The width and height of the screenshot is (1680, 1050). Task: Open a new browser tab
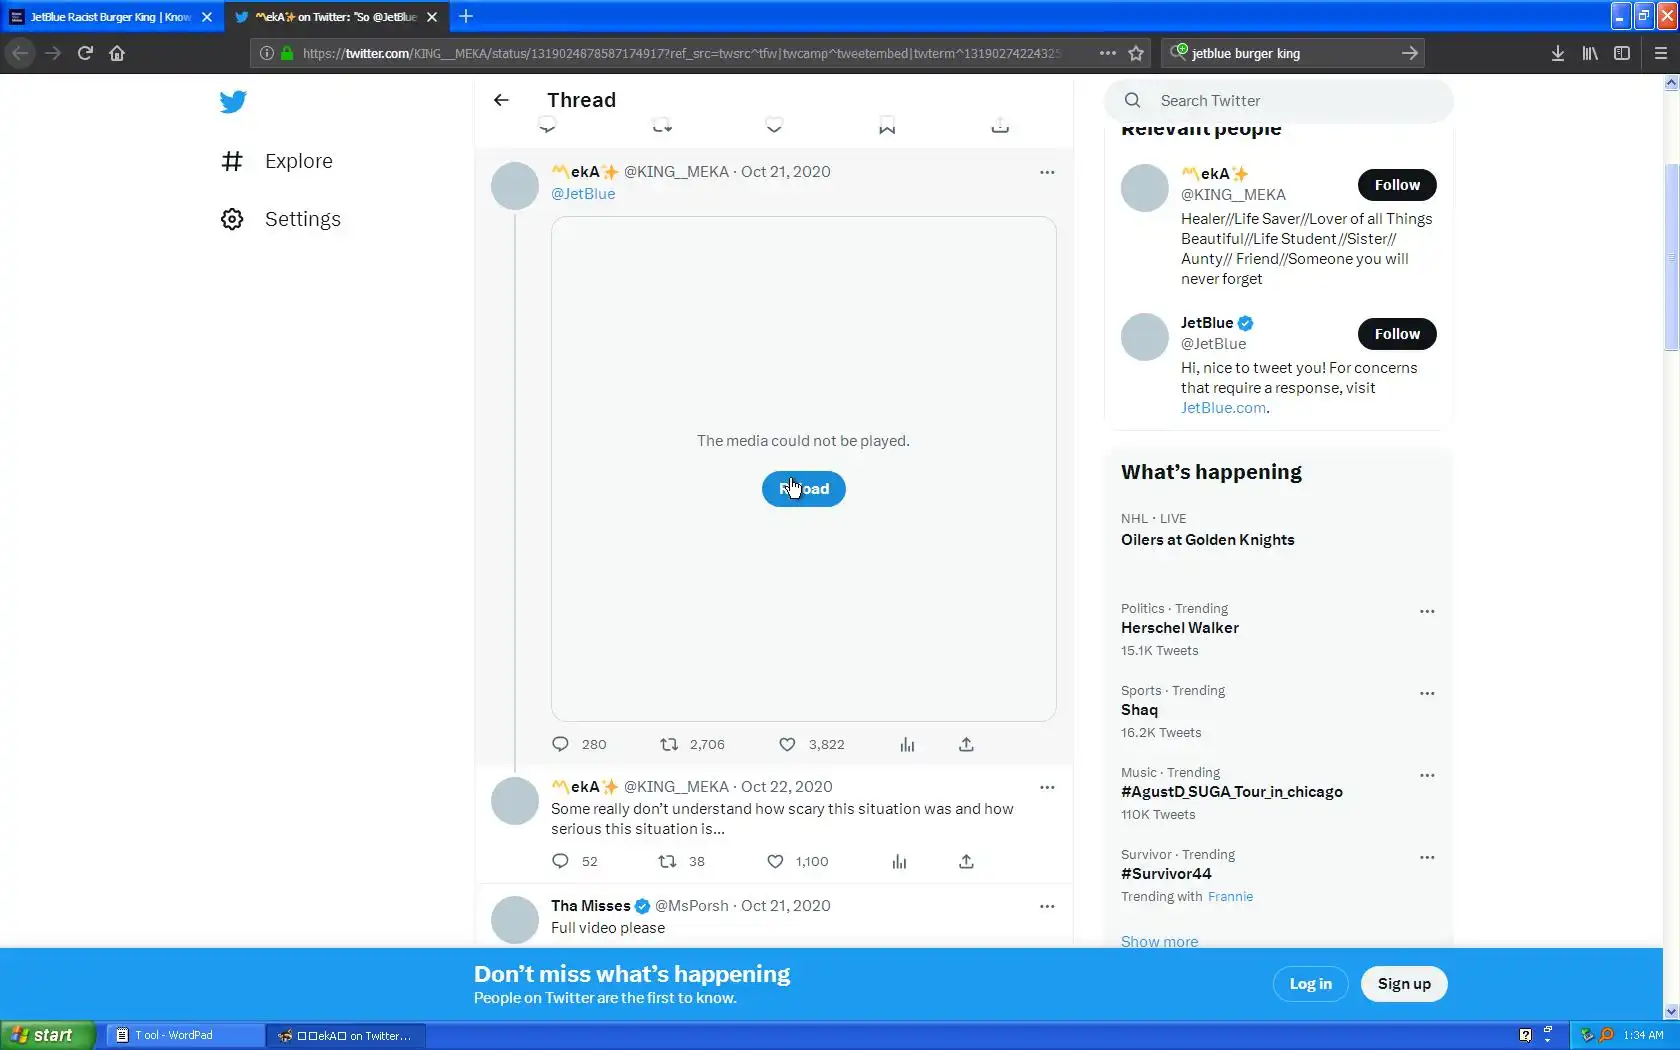[466, 16]
